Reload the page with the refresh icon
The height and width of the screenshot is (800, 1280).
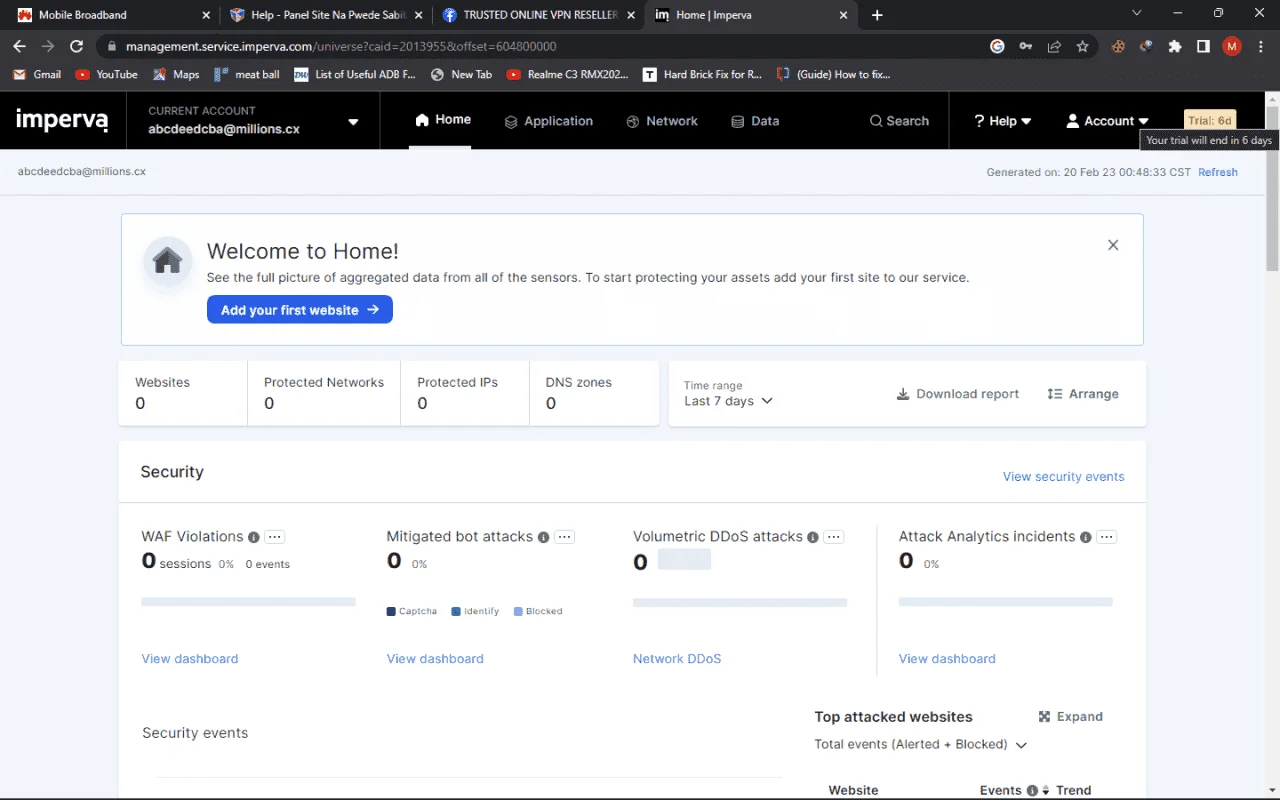pyautogui.click(x=76, y=46)
